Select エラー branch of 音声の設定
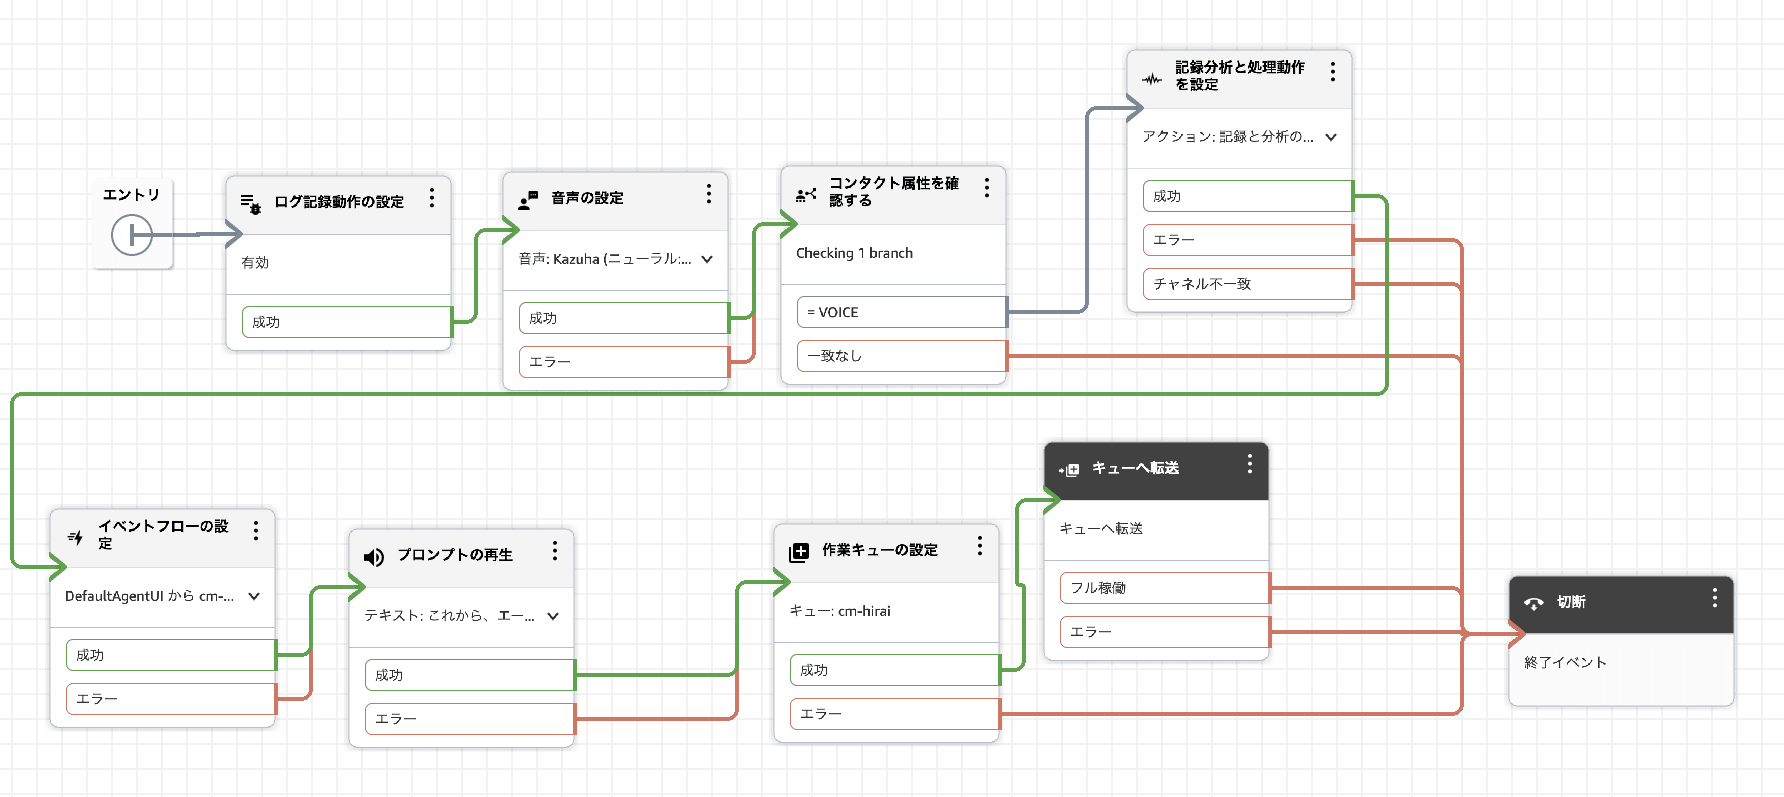Viewport: 1784px width, 797px height. tap(624, 362)
